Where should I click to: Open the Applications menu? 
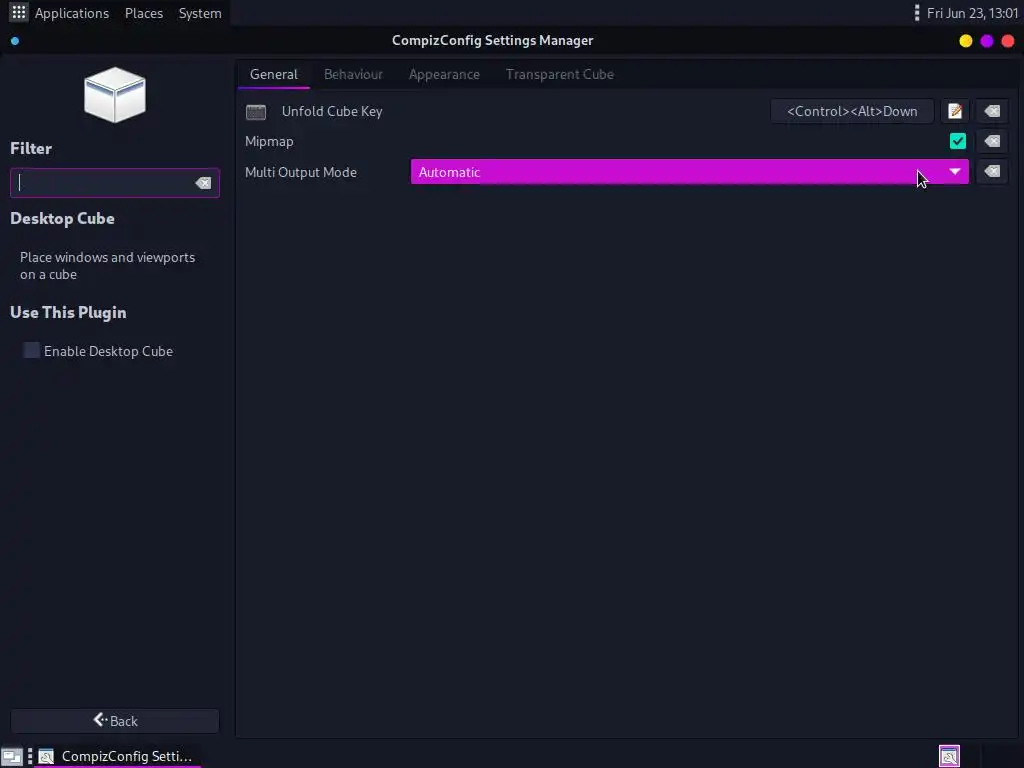coord(72,13)
